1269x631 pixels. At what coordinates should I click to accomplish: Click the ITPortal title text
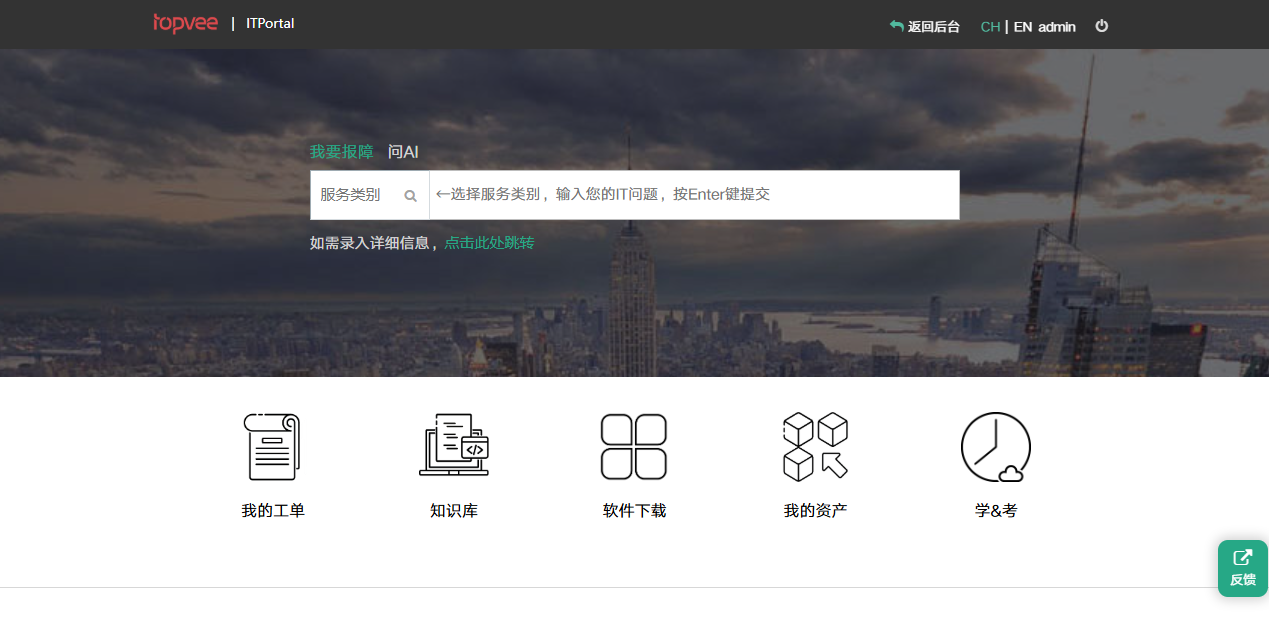tap(270, 23)
